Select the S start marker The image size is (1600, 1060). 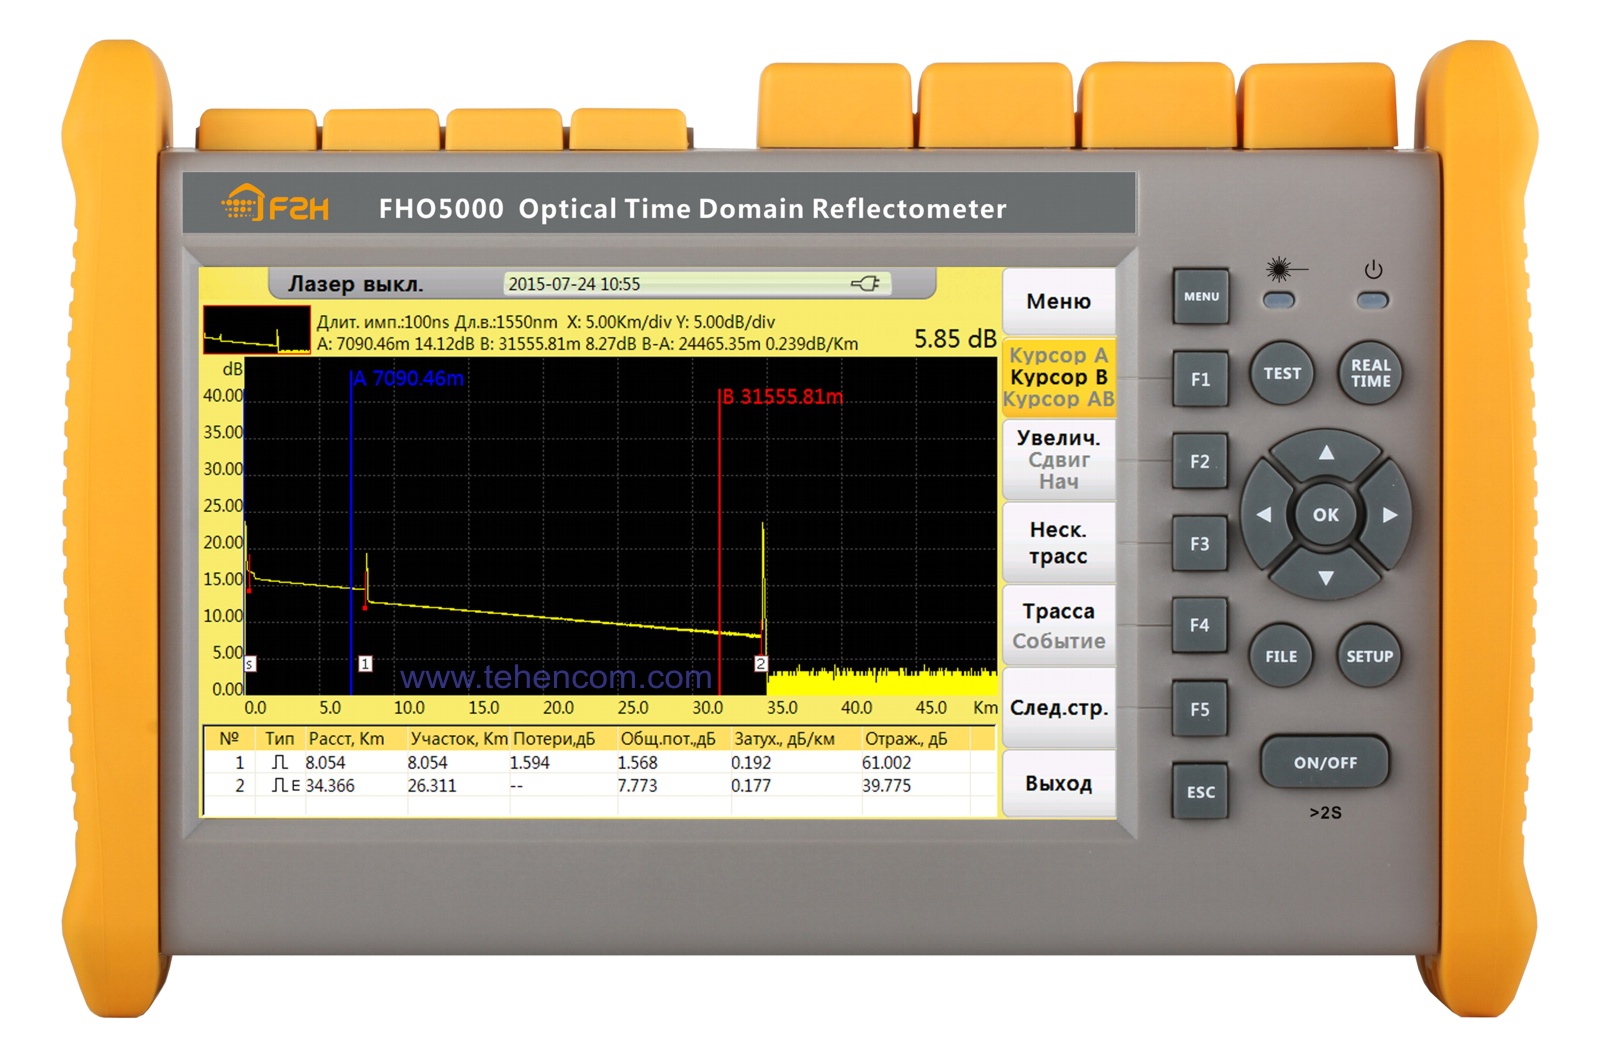click(x=250, y=663)
